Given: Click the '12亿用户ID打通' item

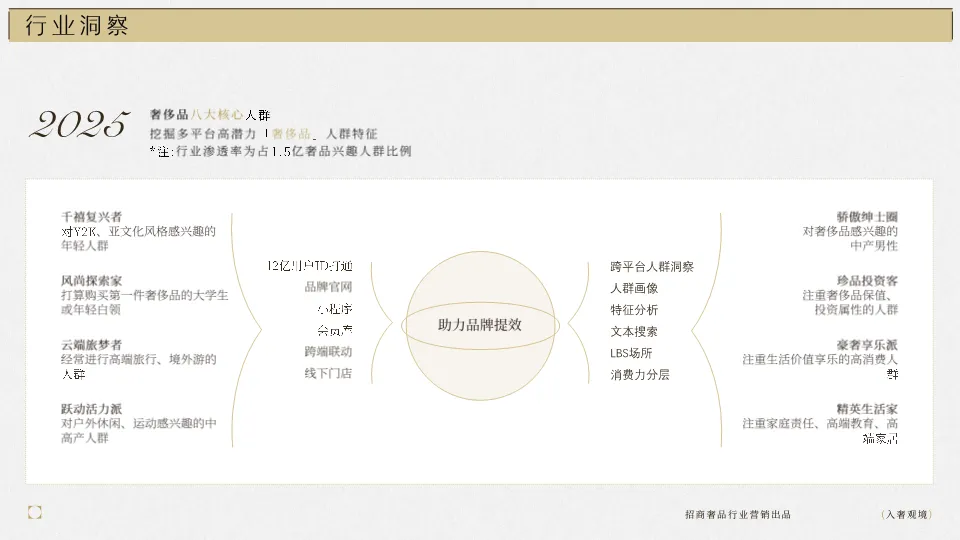Looking at the screenshot, I should 310,266.
